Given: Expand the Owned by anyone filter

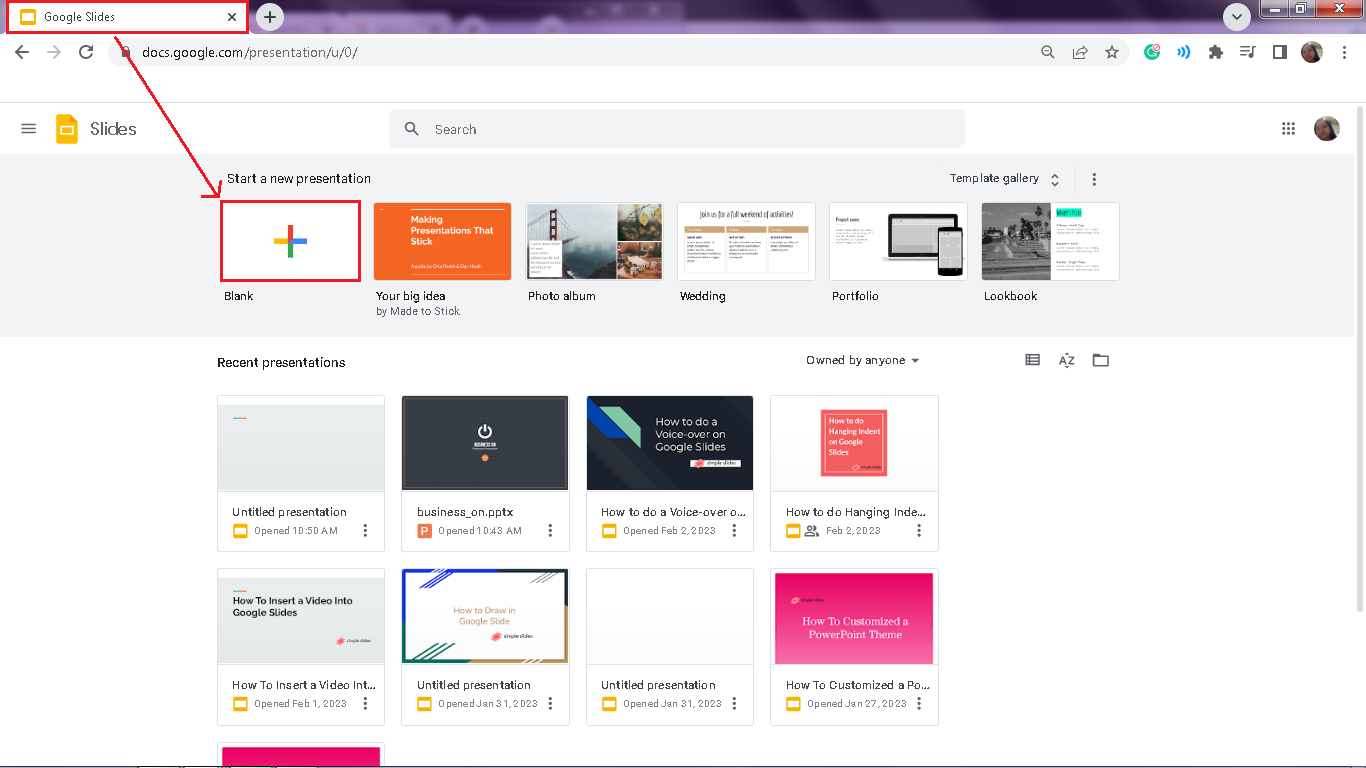Looking at the screenshot, I should click(x=862, y=360).
